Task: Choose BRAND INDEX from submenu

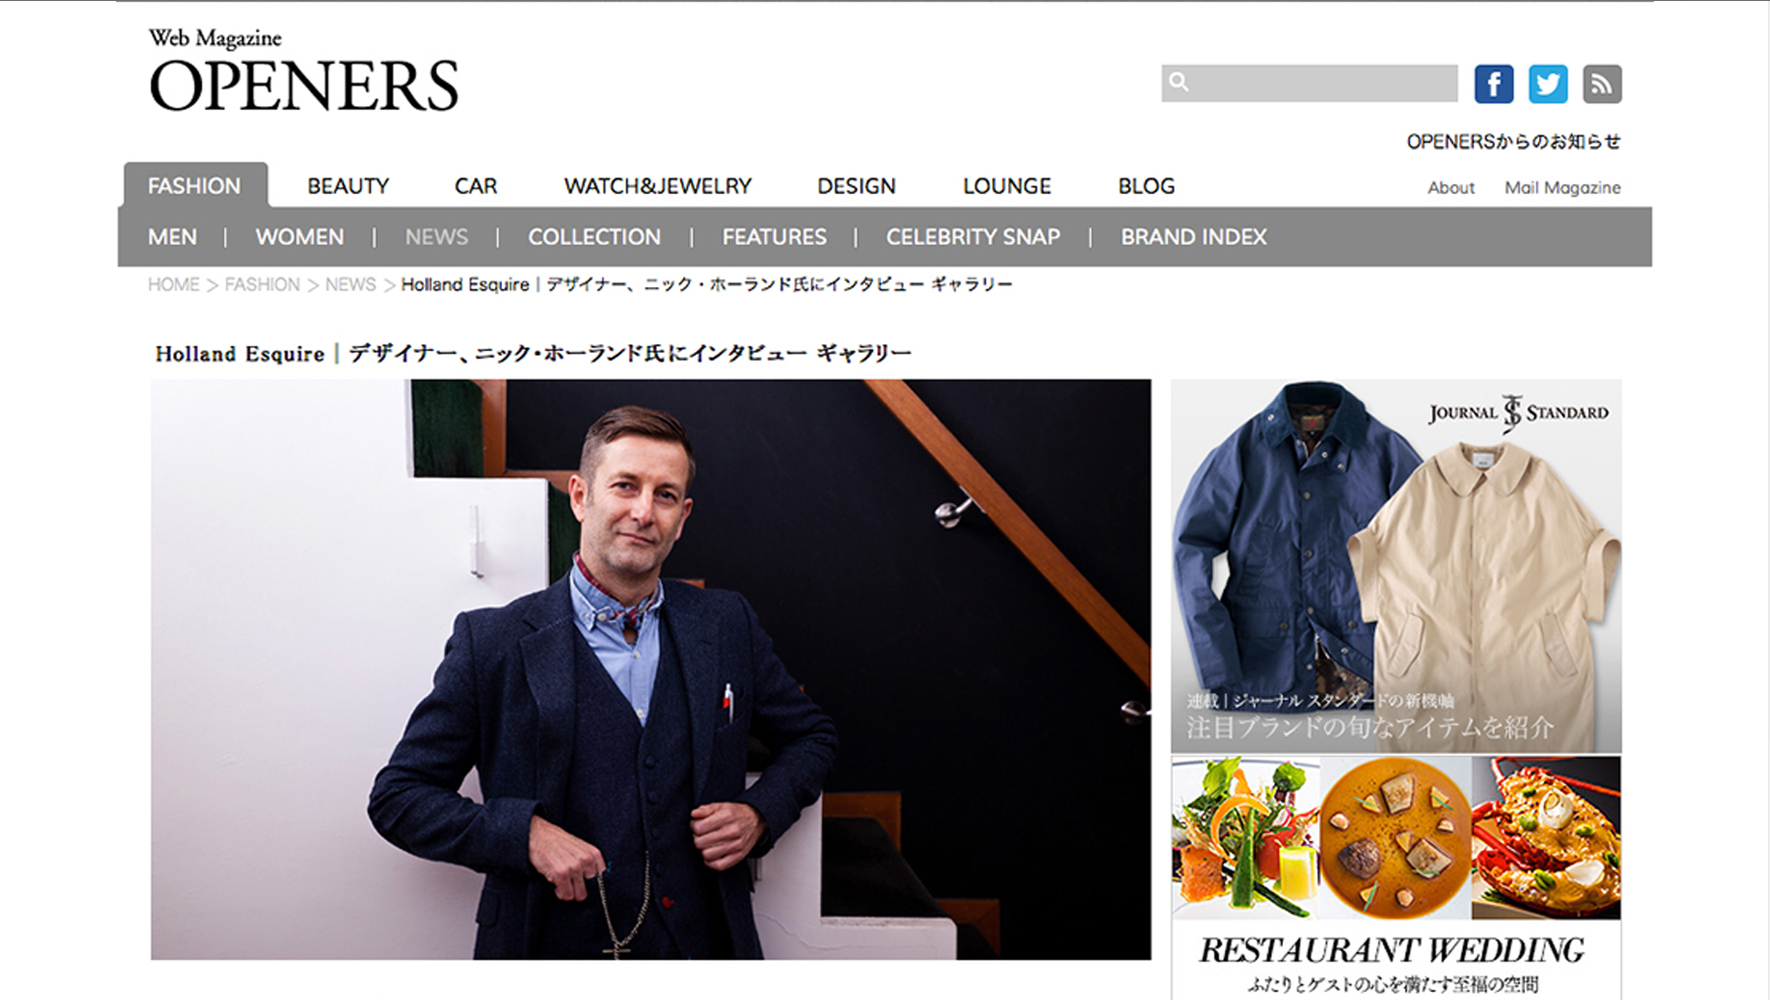Action: [x=1194, y=237]
